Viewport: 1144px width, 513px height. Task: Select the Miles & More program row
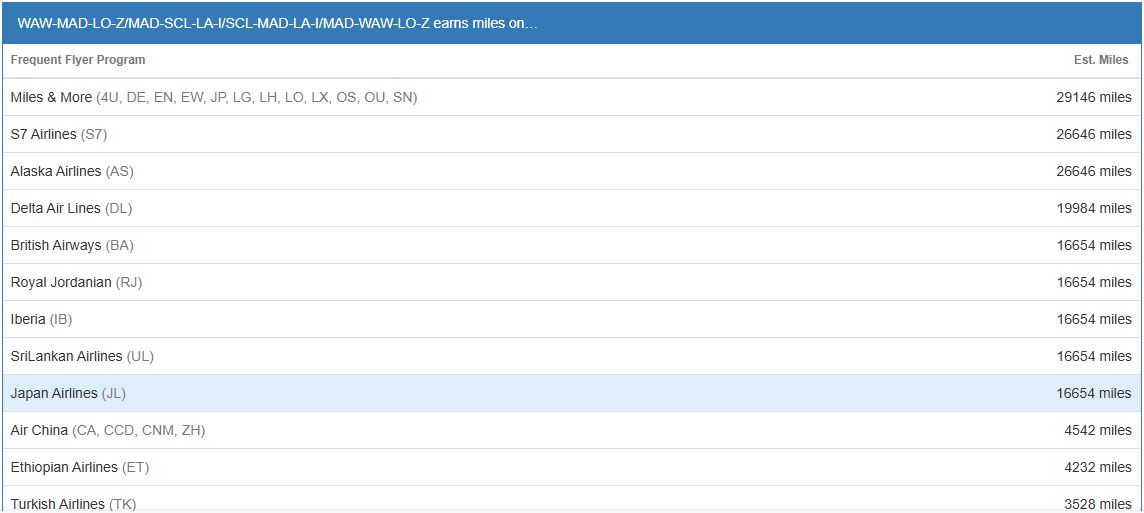[571, 97]
